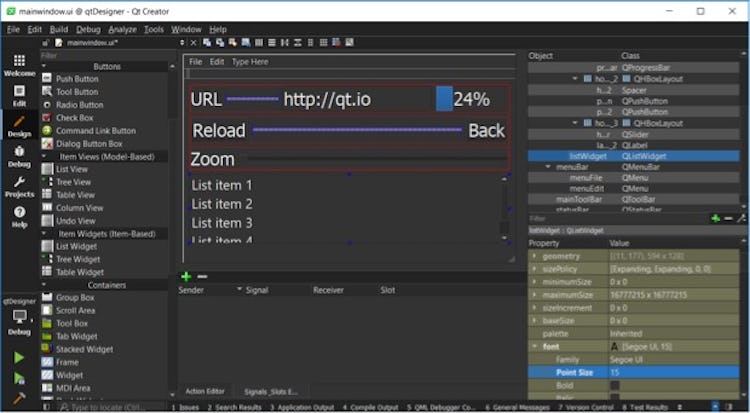
Task: Click minus icon in property editor
Action: (728, 218)
